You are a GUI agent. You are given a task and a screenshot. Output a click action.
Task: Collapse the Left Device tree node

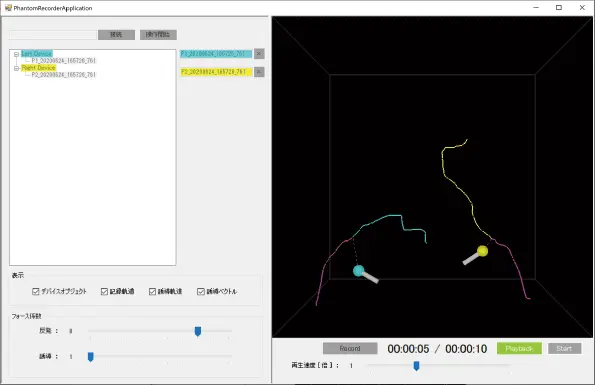pos(16,54)
